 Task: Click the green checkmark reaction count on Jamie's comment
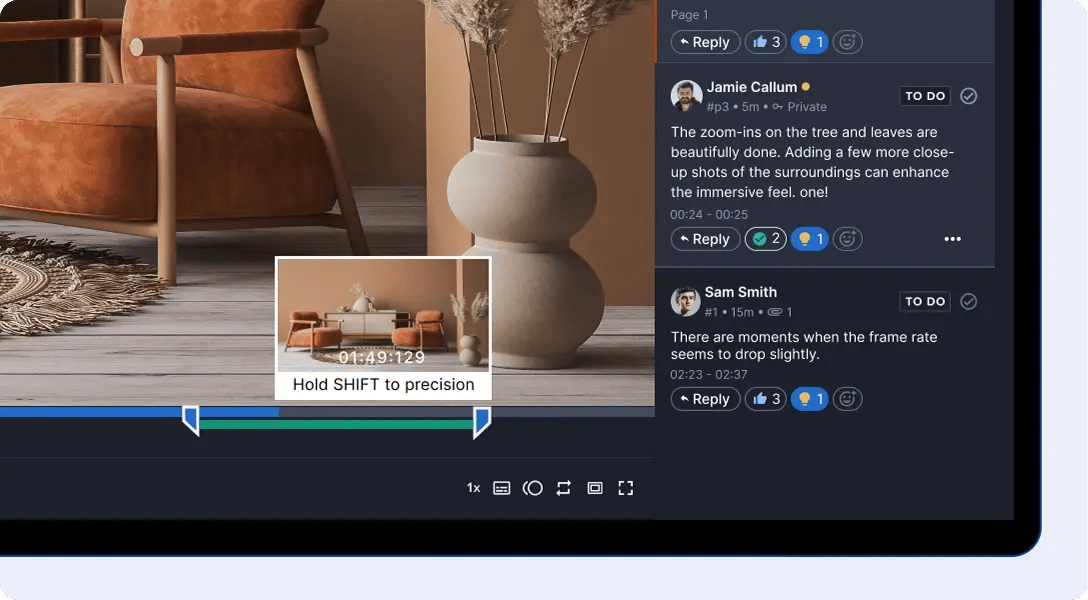pos(765,238)
